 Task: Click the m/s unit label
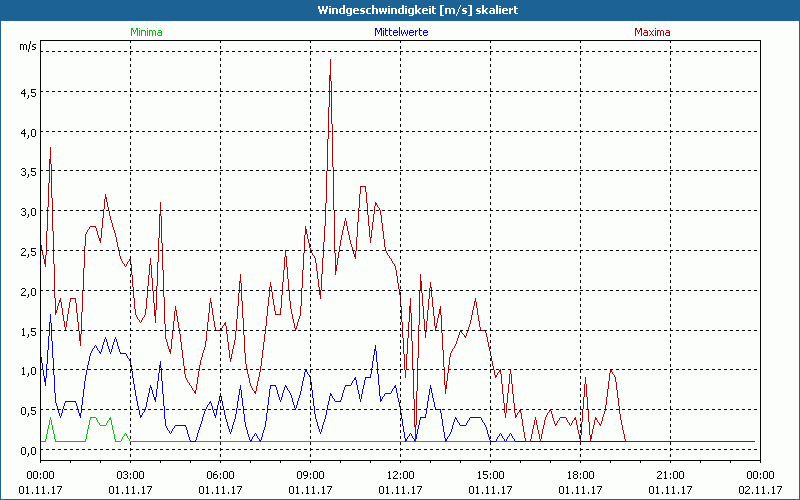pos(27,46)
